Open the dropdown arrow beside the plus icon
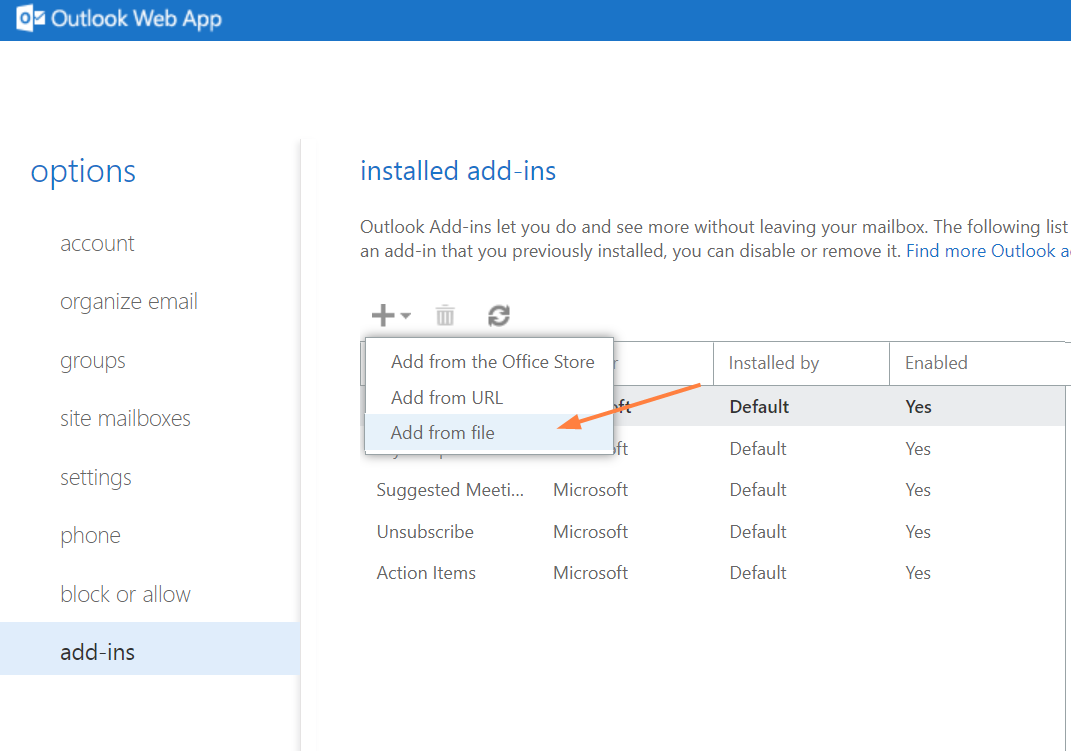Image resolution: width=1071 pixels, height=751 pixels. (x=406, y=315)
